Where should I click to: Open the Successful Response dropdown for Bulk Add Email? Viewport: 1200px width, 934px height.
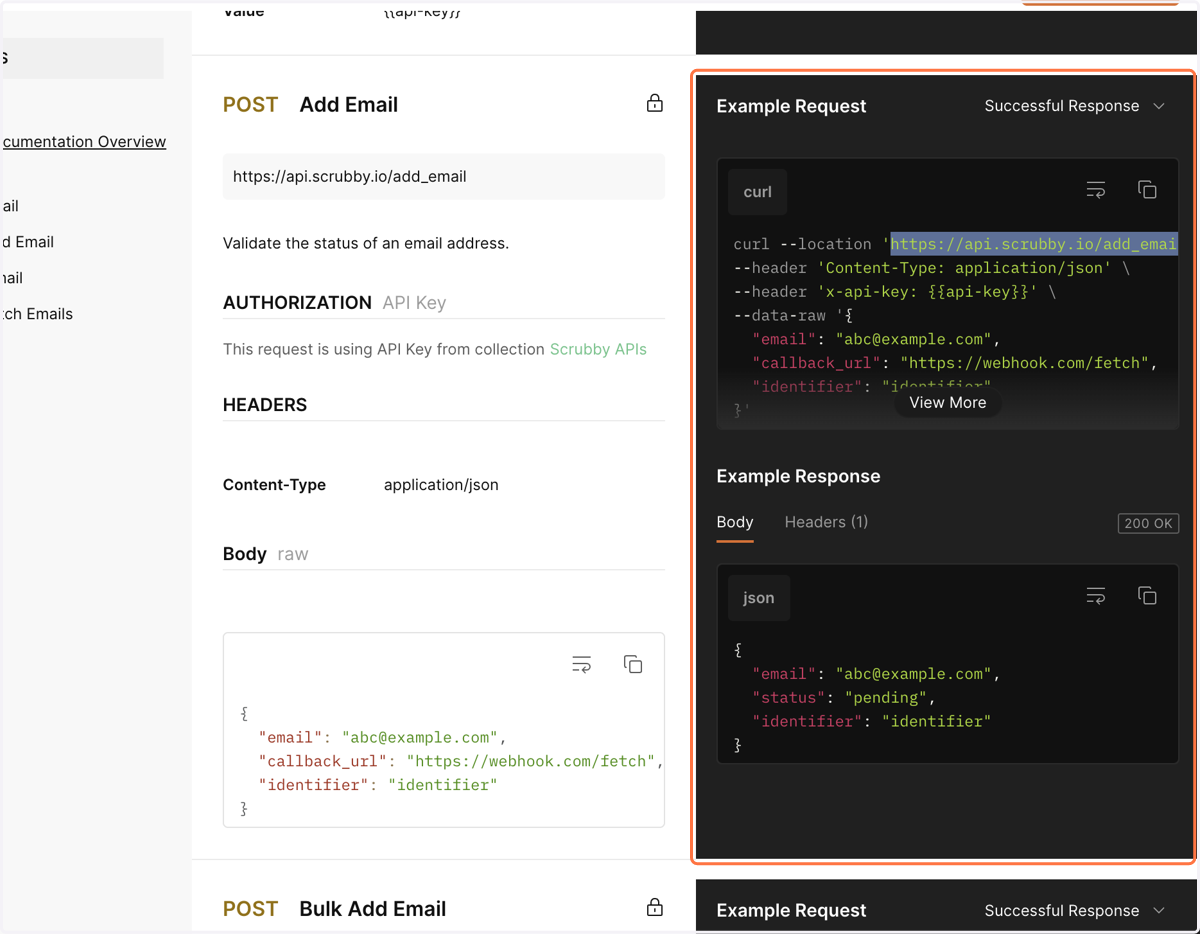point(1075,910)
